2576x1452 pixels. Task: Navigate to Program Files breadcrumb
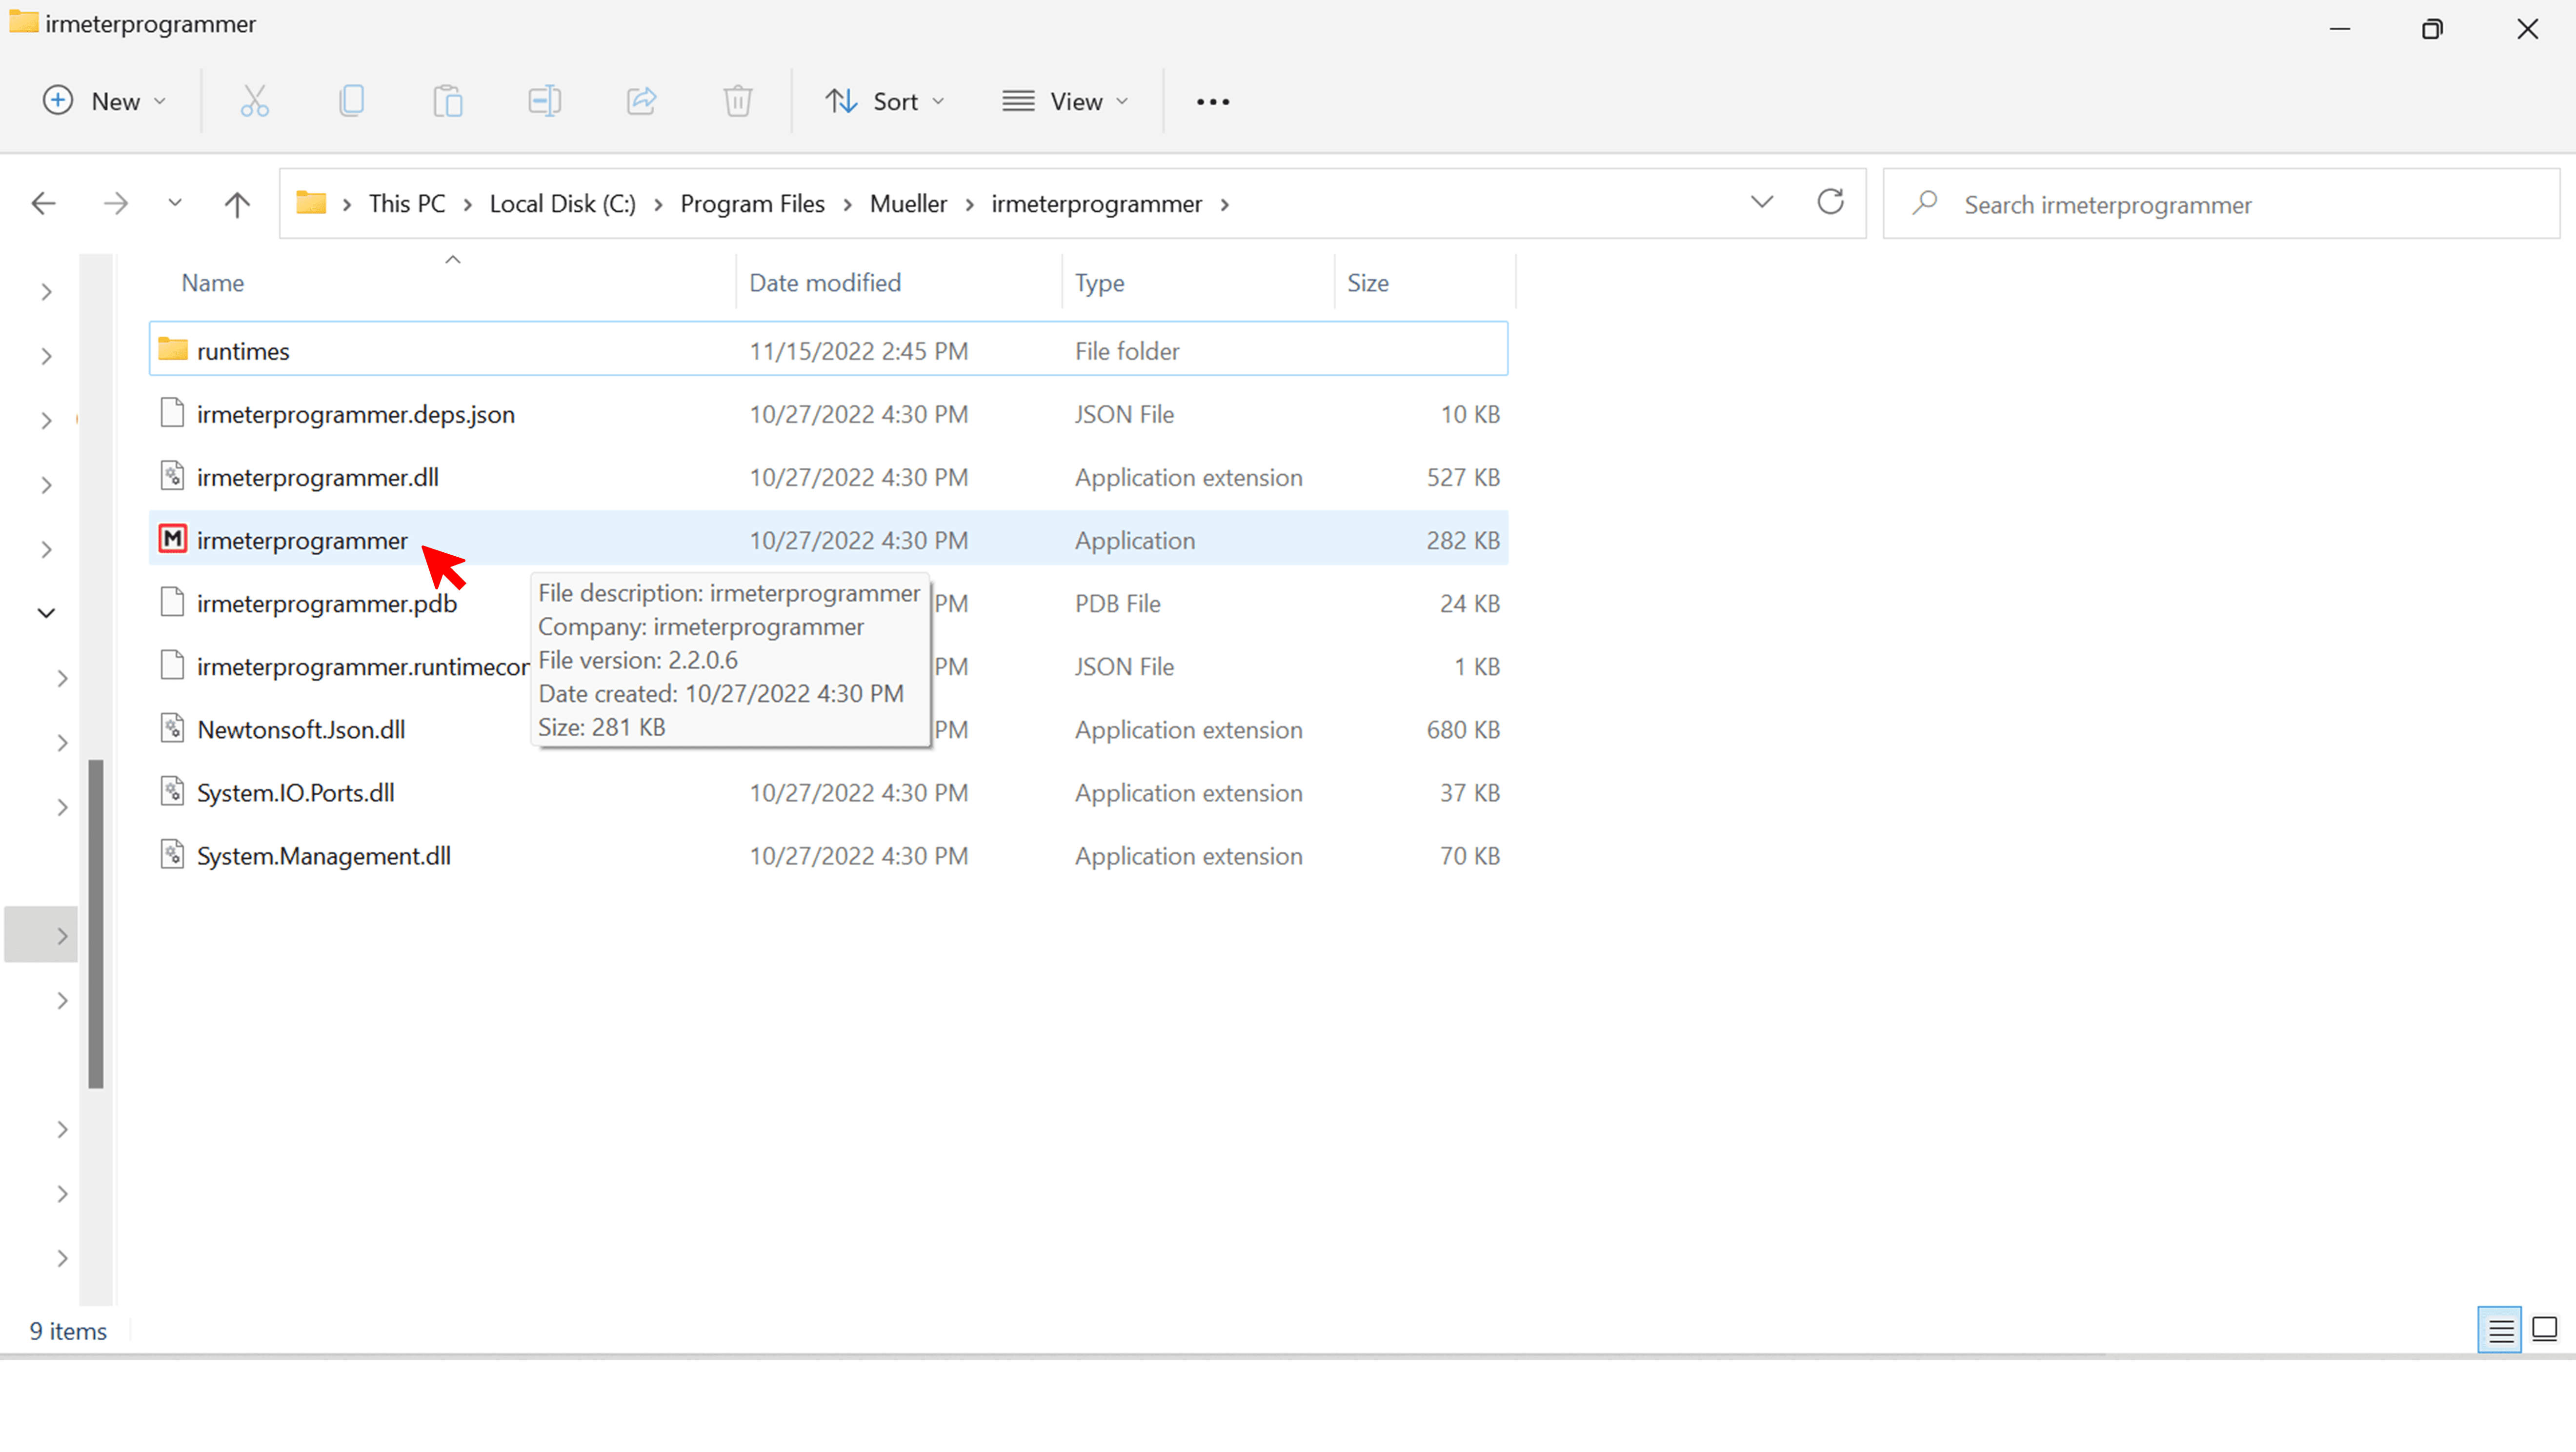[752, 204]
